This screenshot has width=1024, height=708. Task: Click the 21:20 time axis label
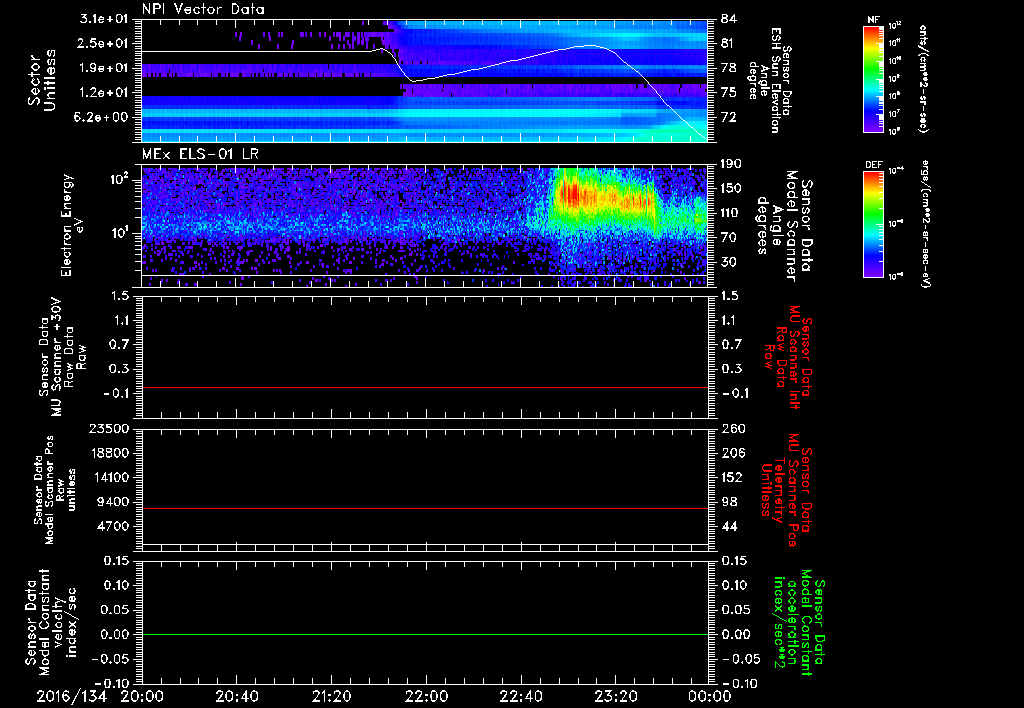[331, 696]
